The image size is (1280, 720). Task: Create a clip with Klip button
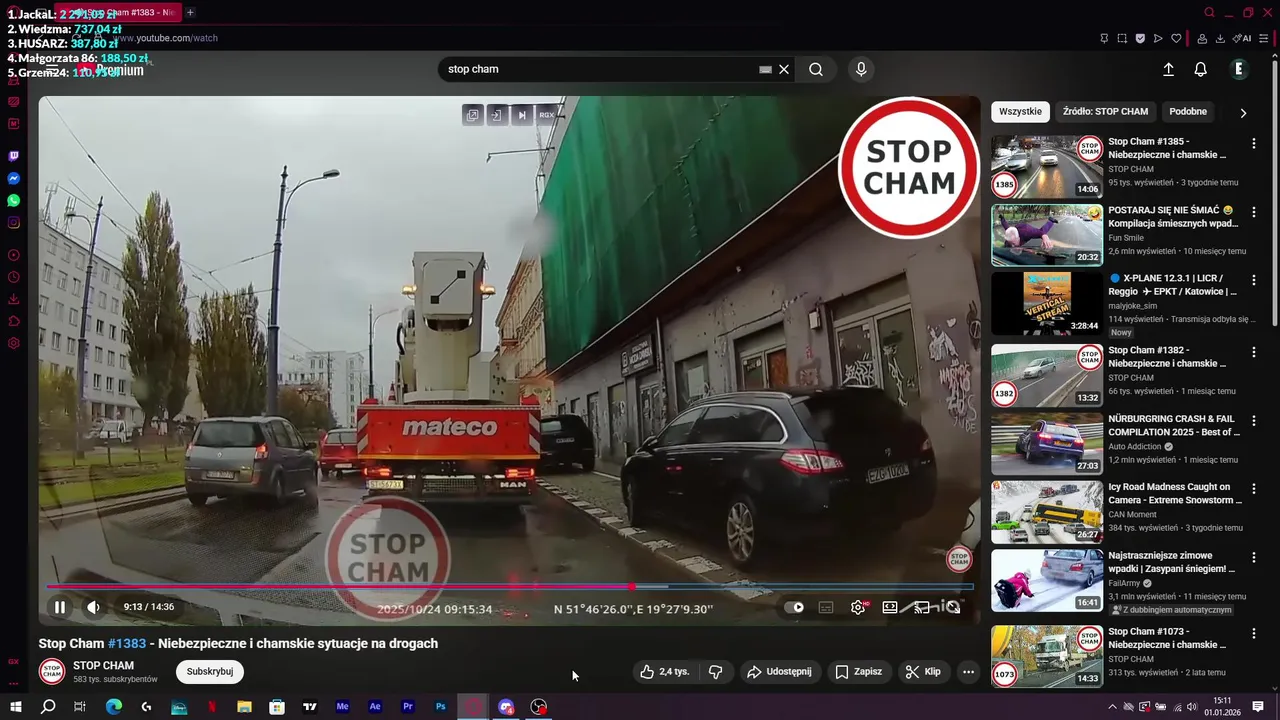pos(923,672)
